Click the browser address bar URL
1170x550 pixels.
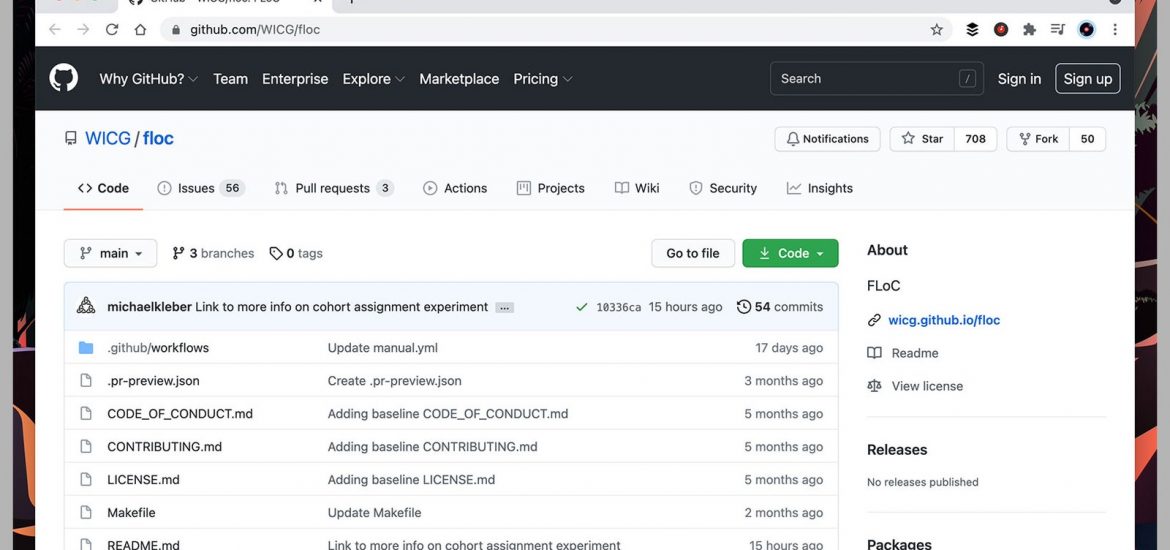pos(255,30)
